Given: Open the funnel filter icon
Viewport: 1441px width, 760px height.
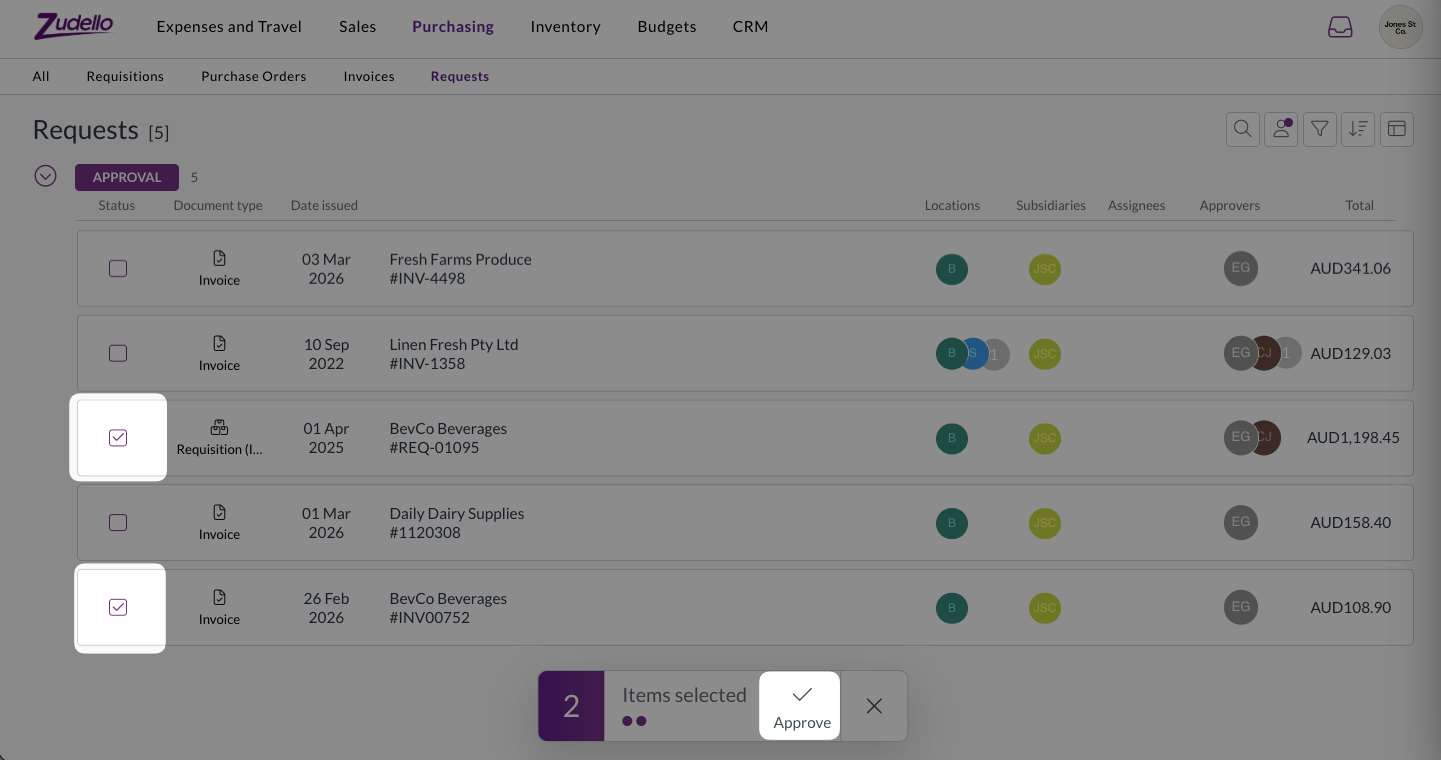Looking at the screenshot, I should click(x=1320, y=129).
